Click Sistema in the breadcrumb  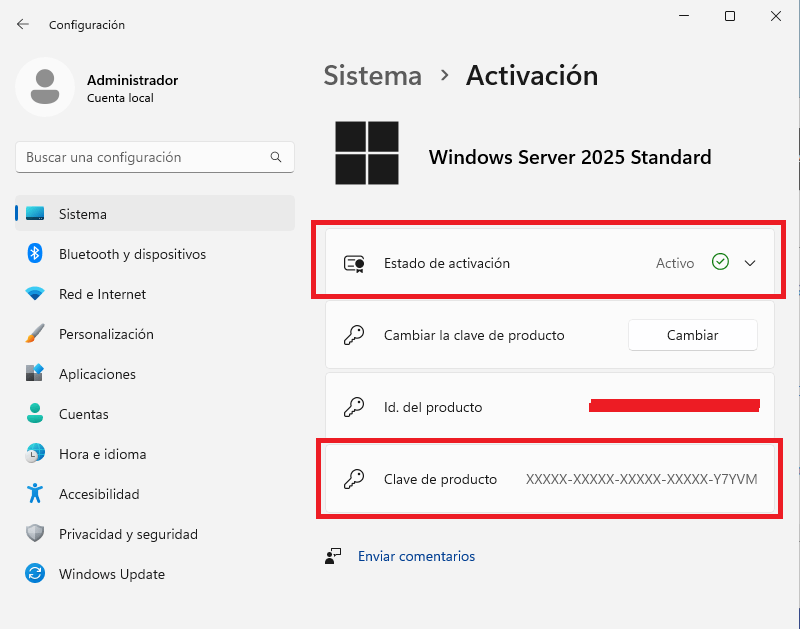(373, 76)
